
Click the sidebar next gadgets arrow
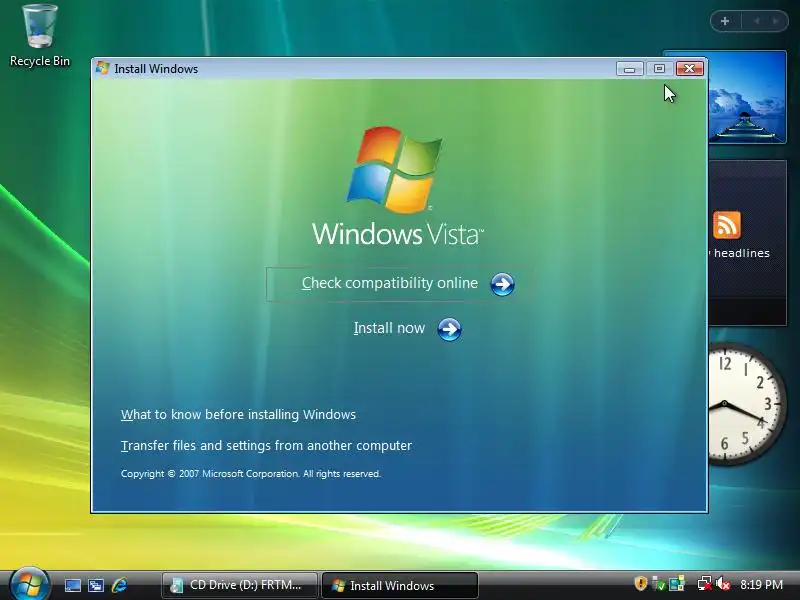(776, 21)
